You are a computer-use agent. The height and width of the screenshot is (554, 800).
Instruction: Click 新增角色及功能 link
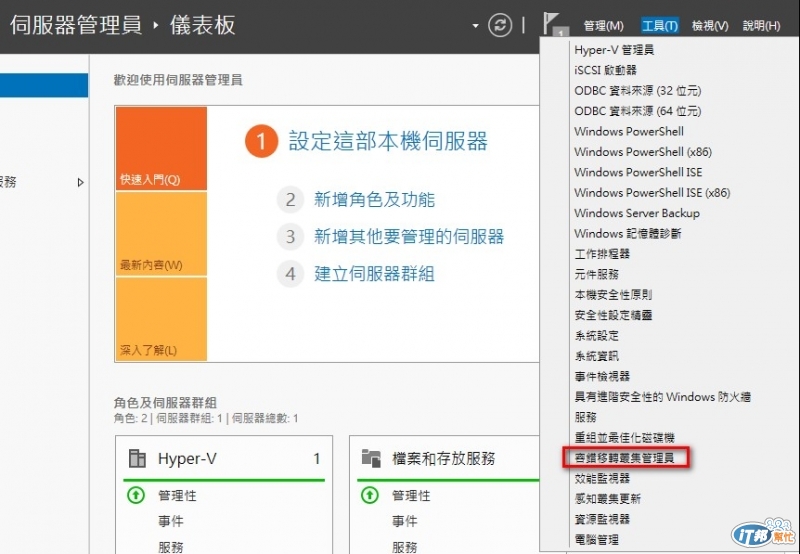click(374, 199)
